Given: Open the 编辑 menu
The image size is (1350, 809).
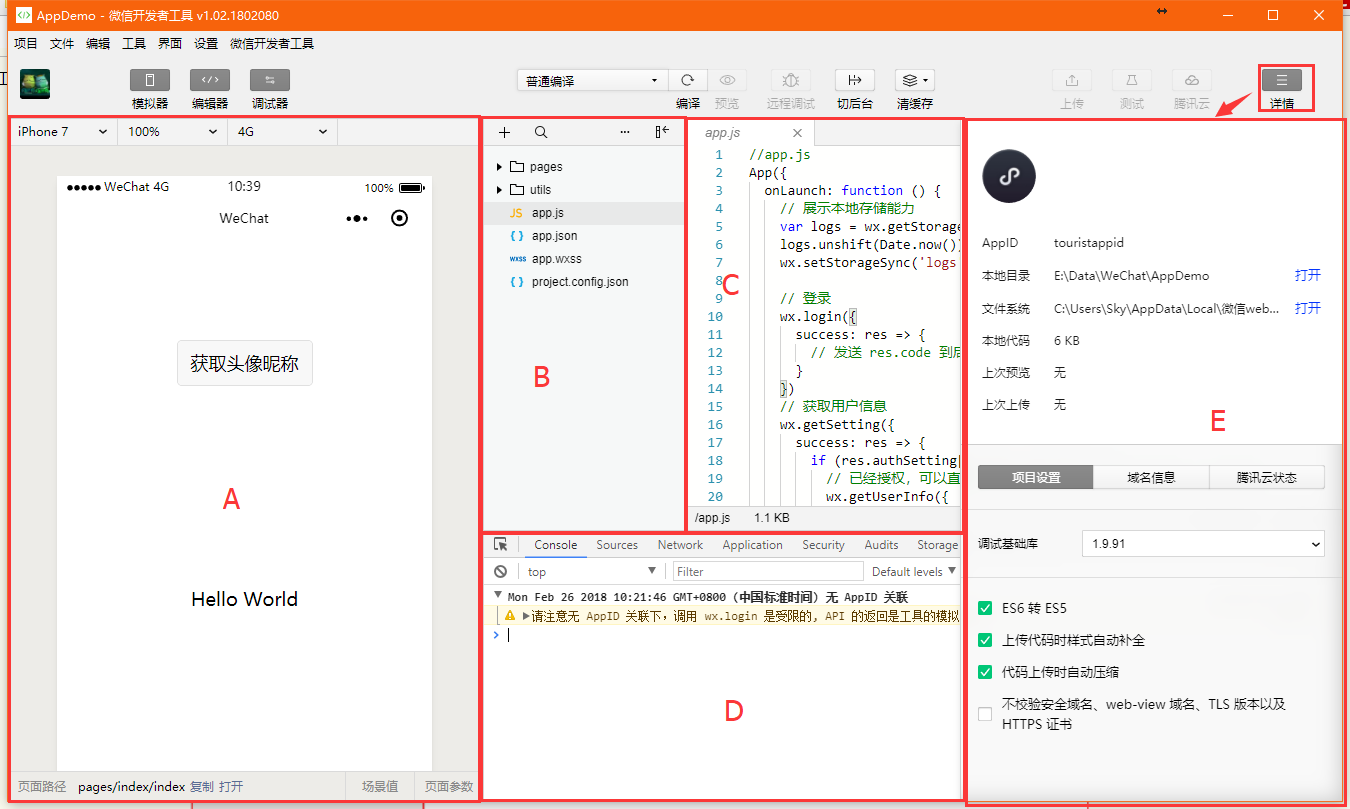Looking at the screenshot, I should pyautogui.click(x=98, y=44).
